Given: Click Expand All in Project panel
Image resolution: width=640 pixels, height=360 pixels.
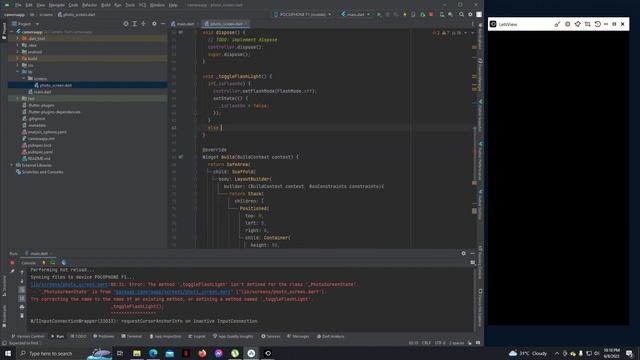Looking at the screenshot, I should coord(134,24).
